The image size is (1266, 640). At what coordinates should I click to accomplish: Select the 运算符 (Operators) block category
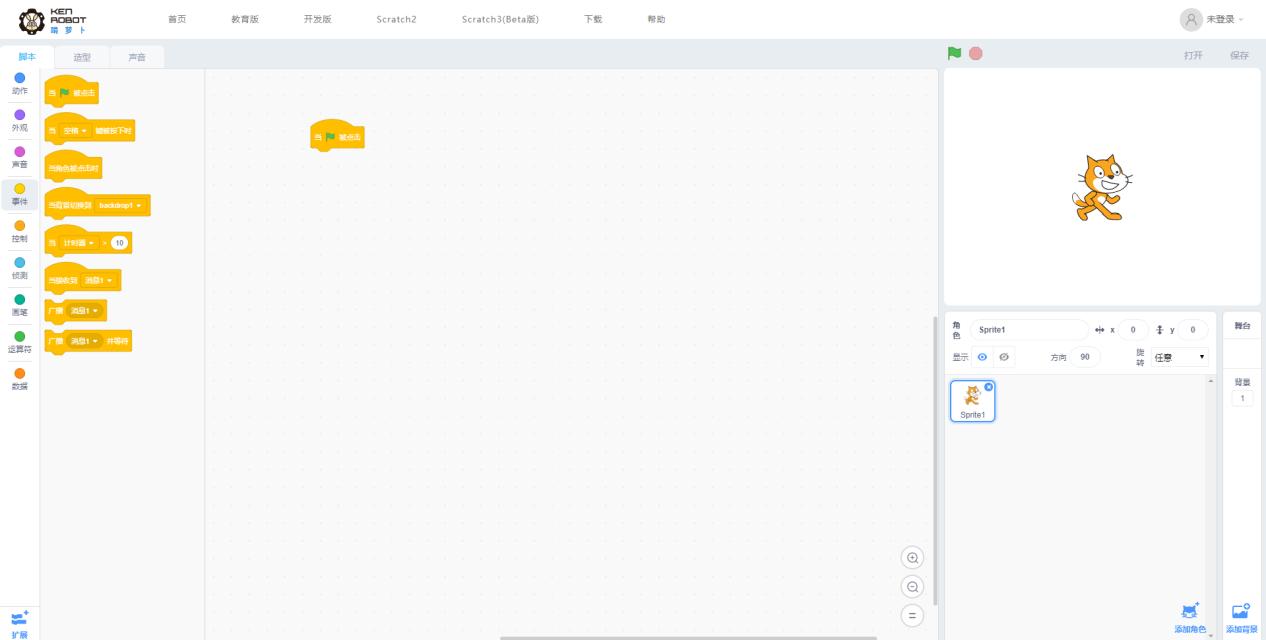pos(20,342)
